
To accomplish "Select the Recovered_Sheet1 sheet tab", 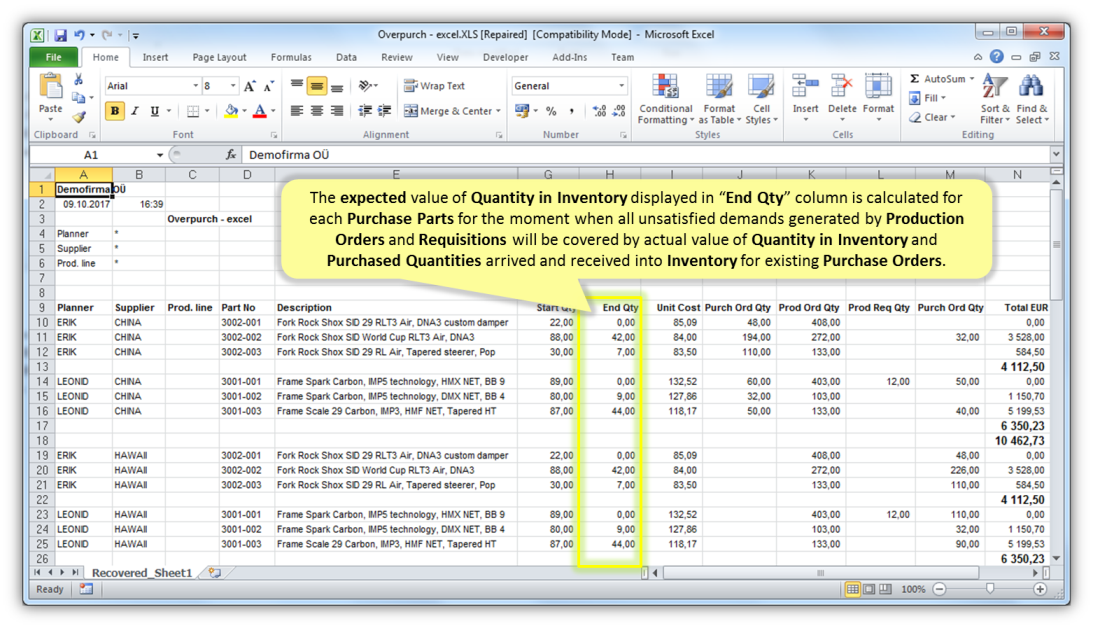I will pyautogui.click(x=141, y=573).
